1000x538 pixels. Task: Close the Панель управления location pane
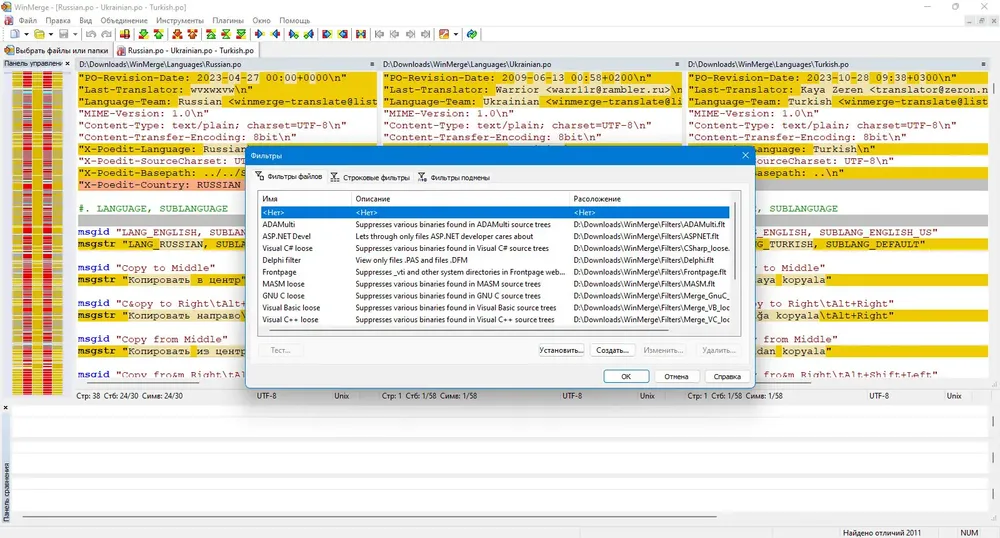tap(68, 64)
